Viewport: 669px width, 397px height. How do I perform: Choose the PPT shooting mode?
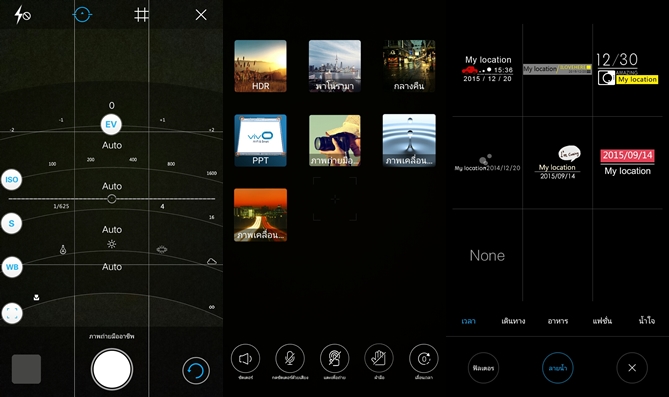click(x=260, y=140)
